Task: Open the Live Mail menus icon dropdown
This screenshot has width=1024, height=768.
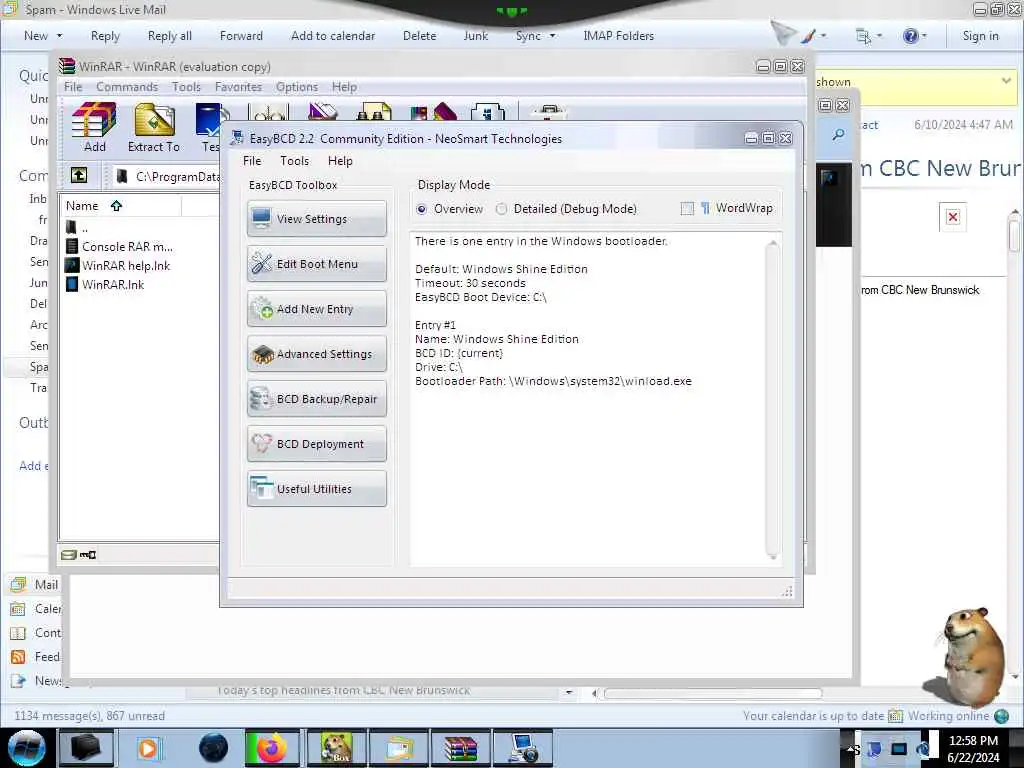Action: (x=869, y=36)
